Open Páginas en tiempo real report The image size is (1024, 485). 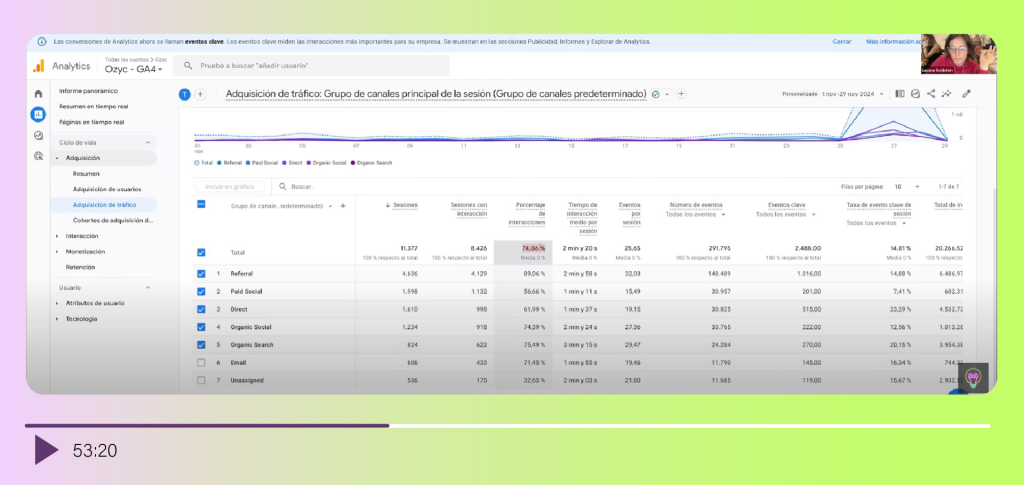91,122
